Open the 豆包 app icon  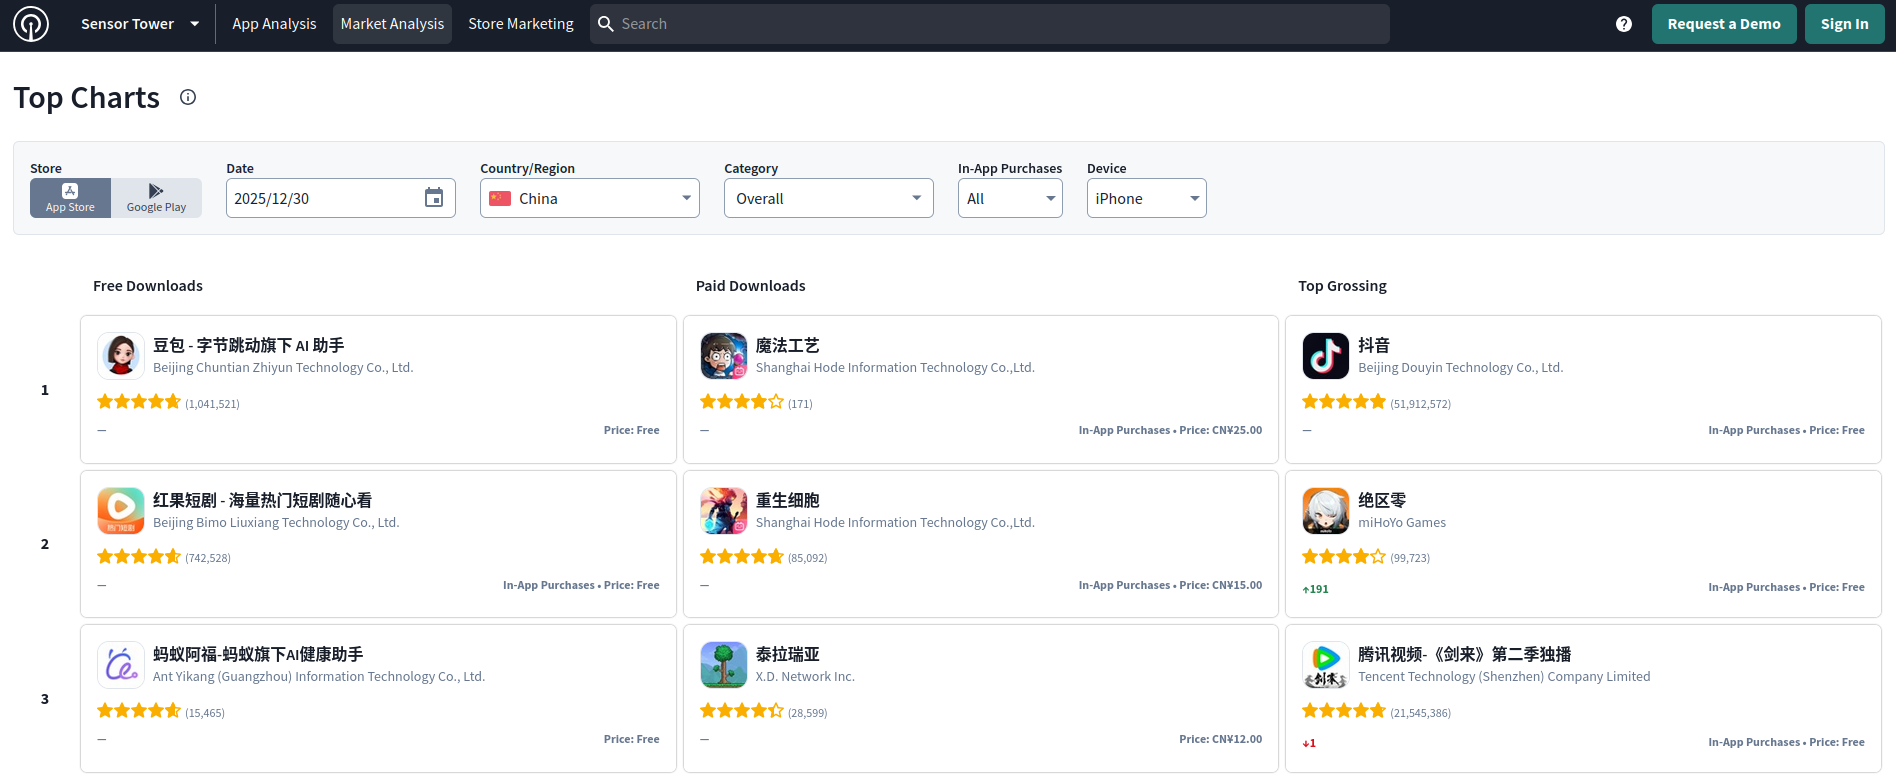[121, 356]
